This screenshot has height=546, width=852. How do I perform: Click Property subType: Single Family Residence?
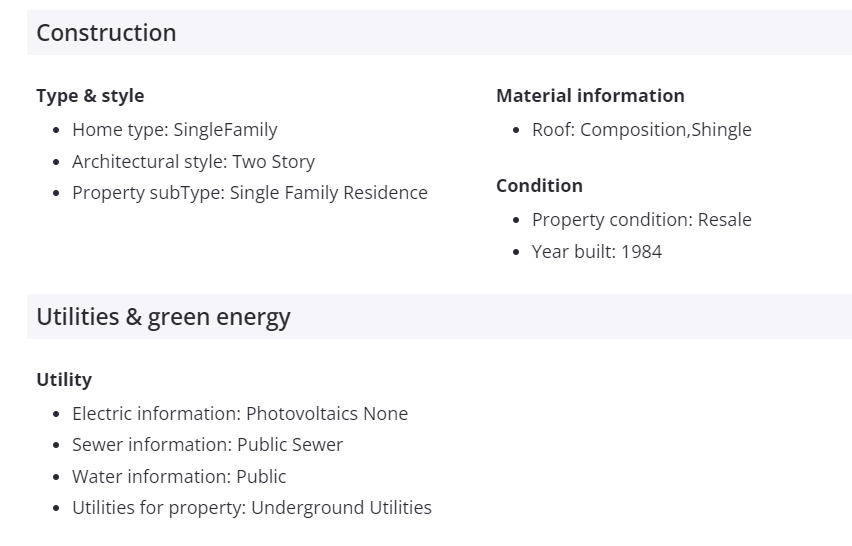(x=249, y=193)
